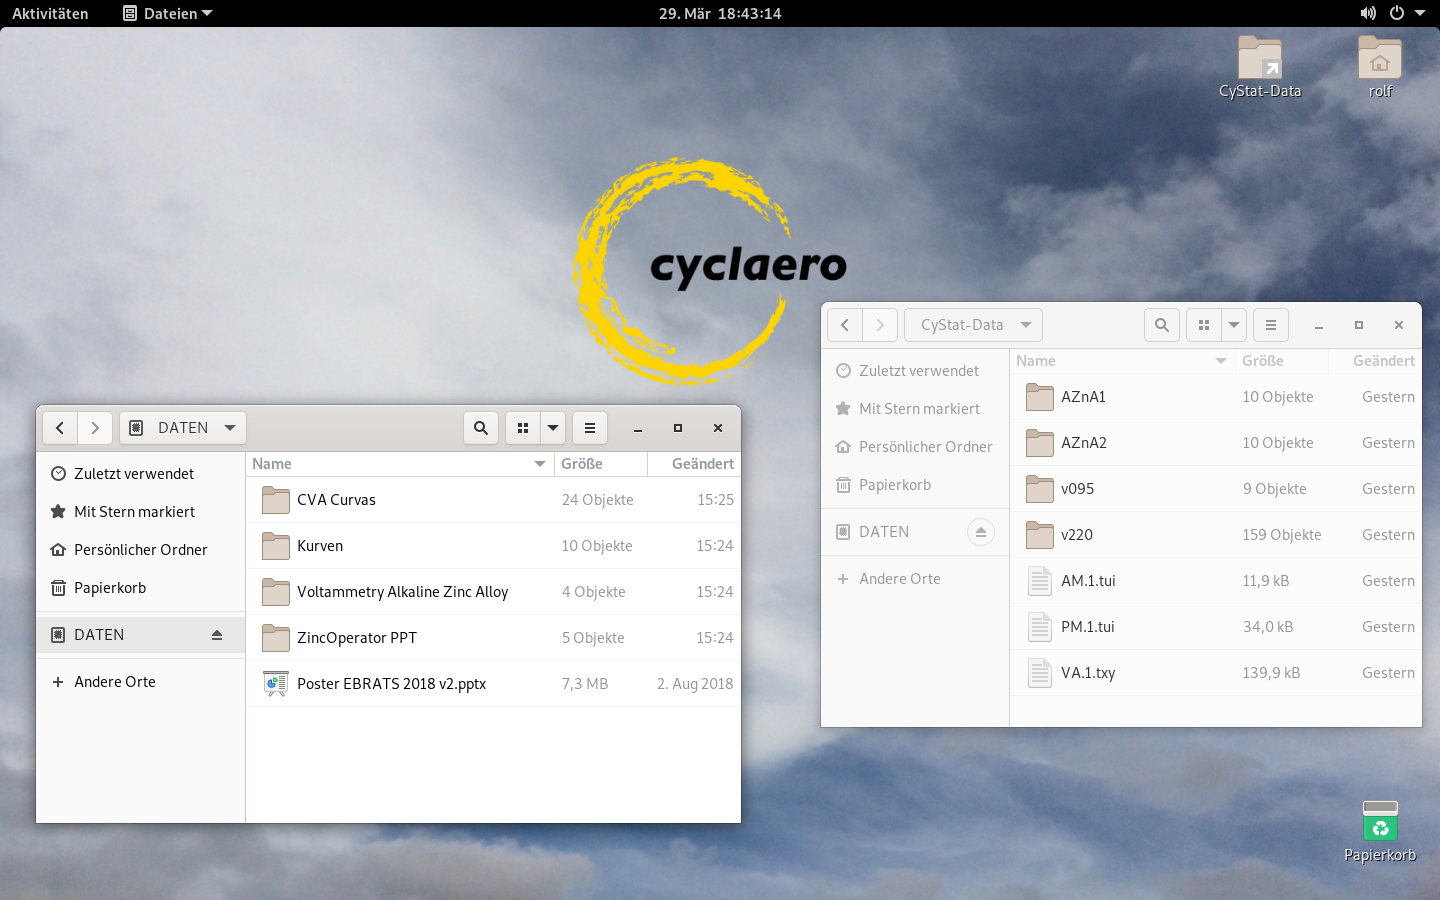Go back in DATEN window

click(x=60, y=428)
